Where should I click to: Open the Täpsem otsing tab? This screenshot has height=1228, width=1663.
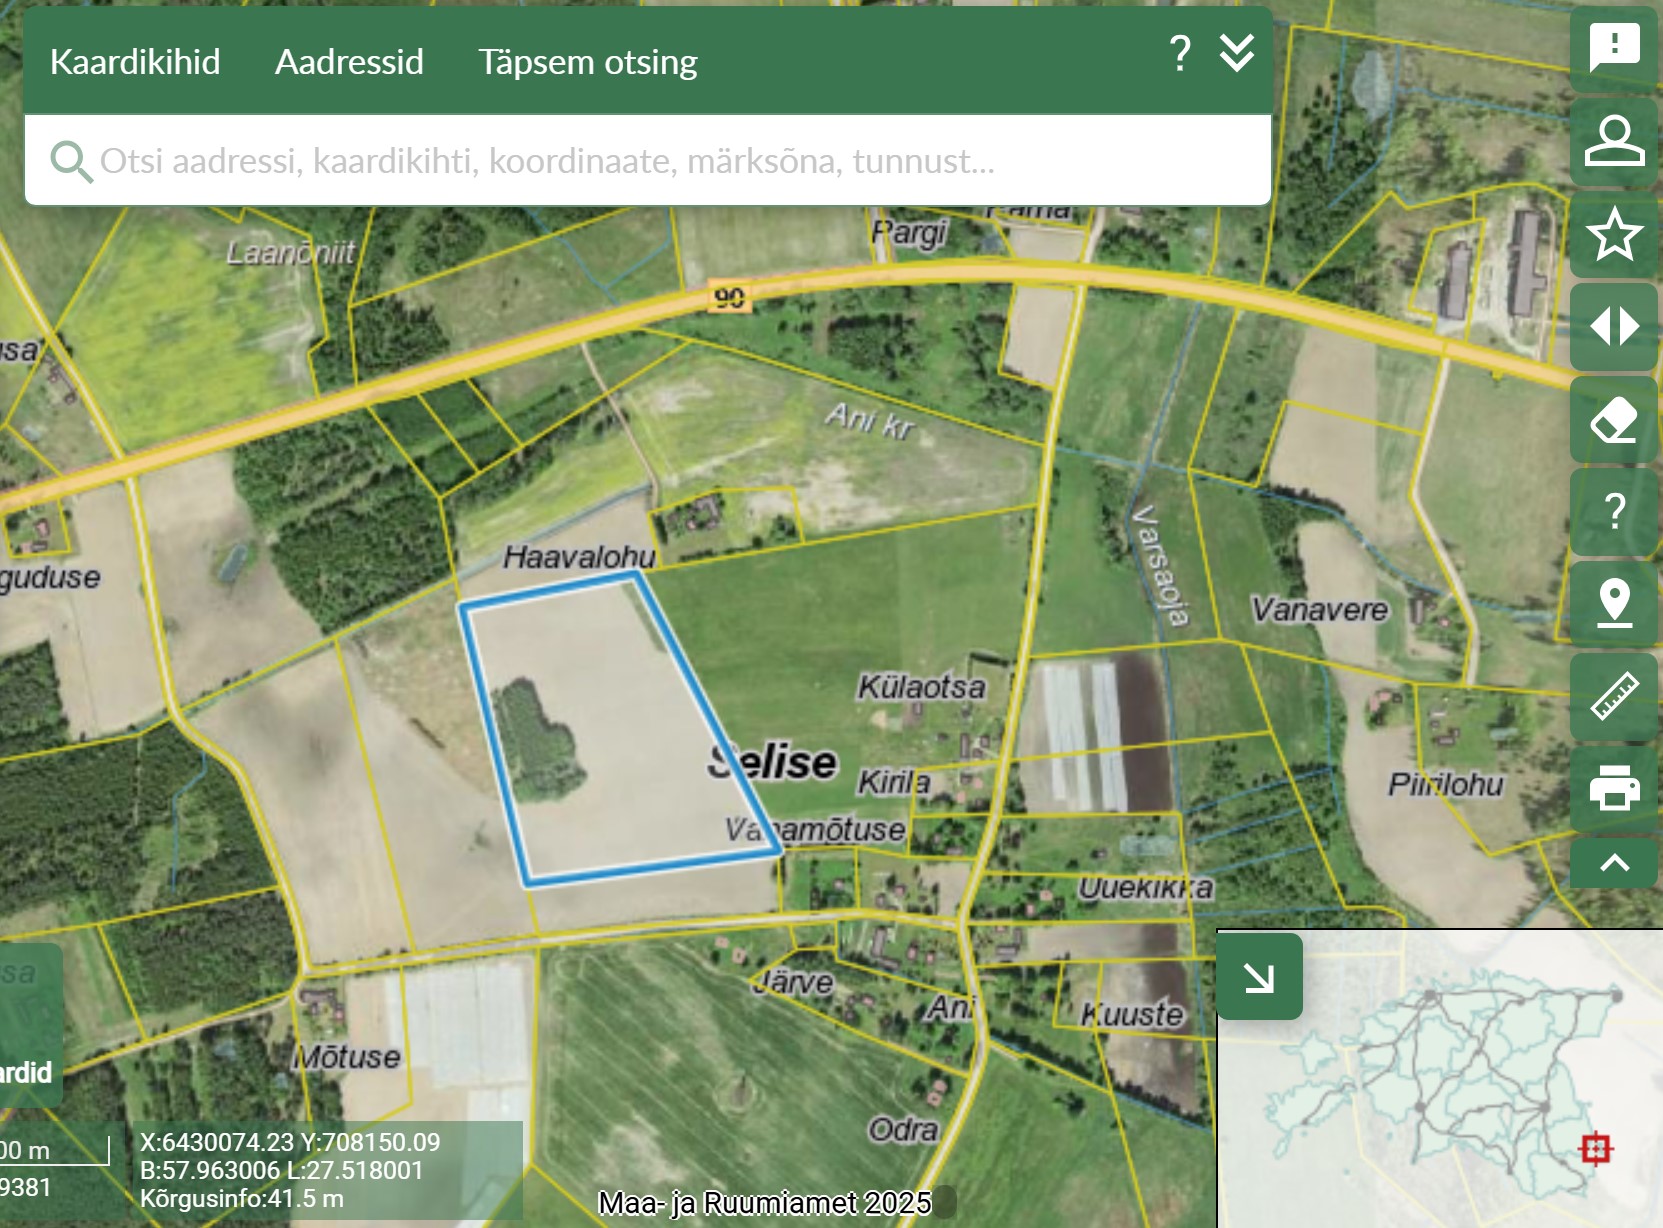pos(587,62)
